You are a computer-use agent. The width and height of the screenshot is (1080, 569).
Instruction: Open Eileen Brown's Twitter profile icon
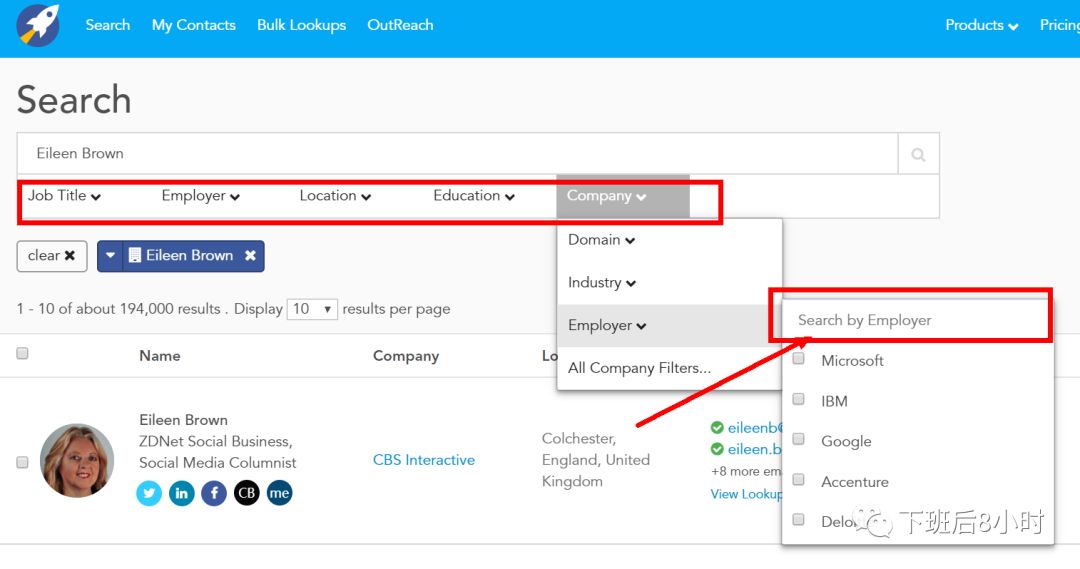pos(149,493)
